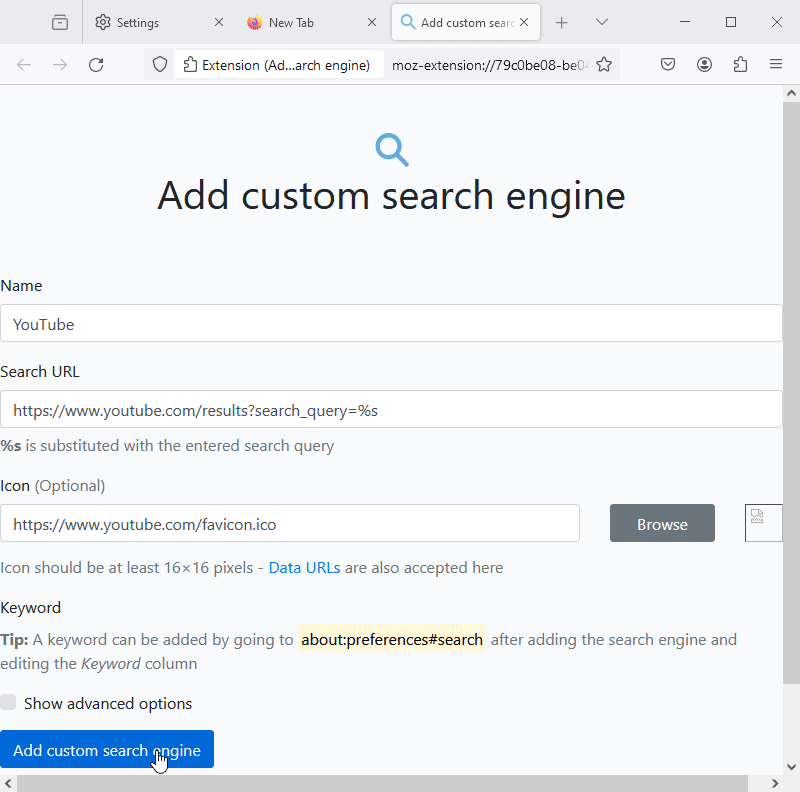Screen dimensions: 800x792
Task: Minimize the Firefox window
Action: point(685,22)
